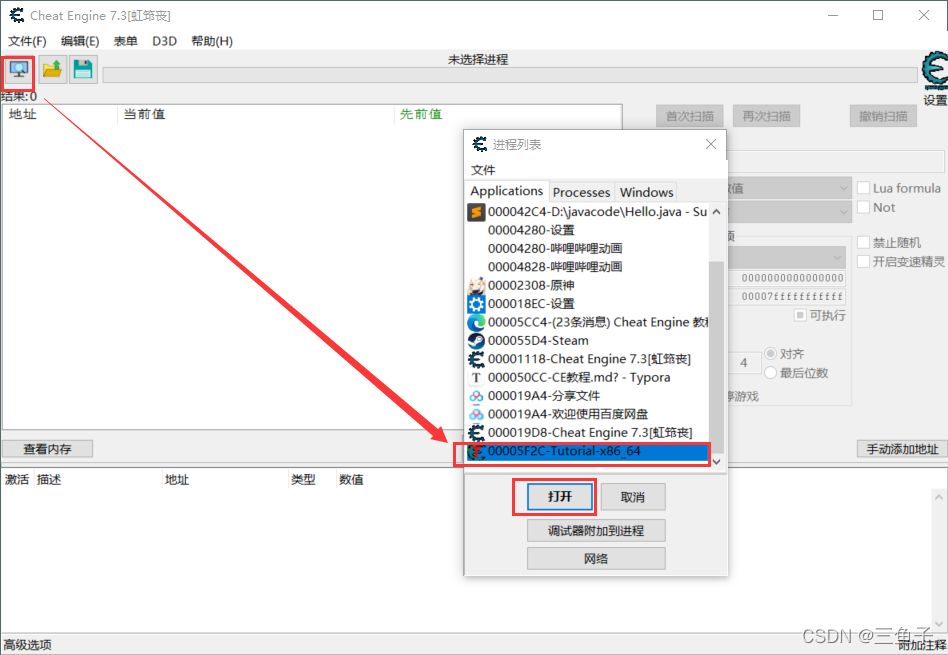Select the 00004828-哔哩哔哩动画 row
The height and width of the screenshot is (655, 948).
point(588,267)
